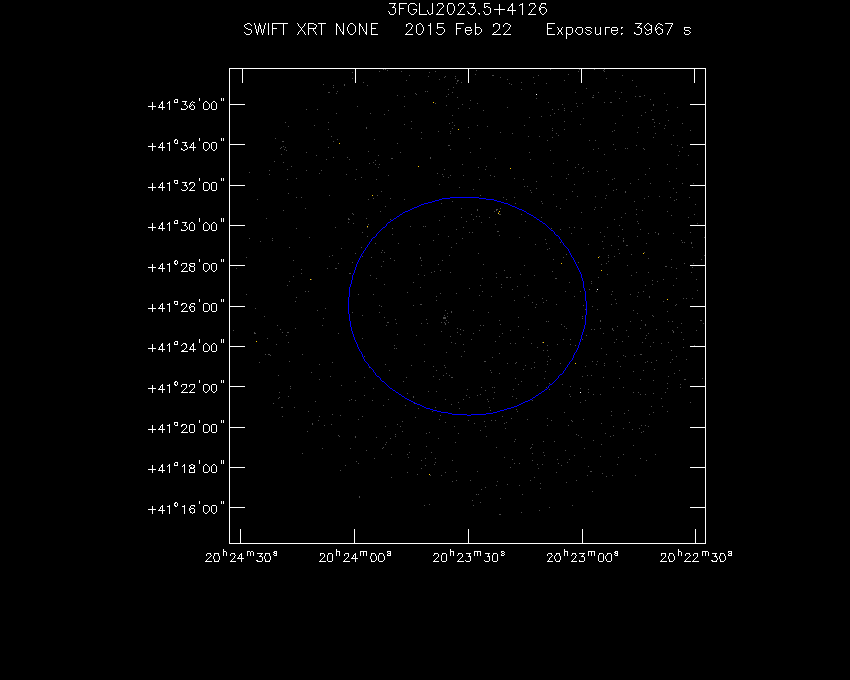Click the declination label +41°18'00"
850x680 pixels.
[186, 468]
